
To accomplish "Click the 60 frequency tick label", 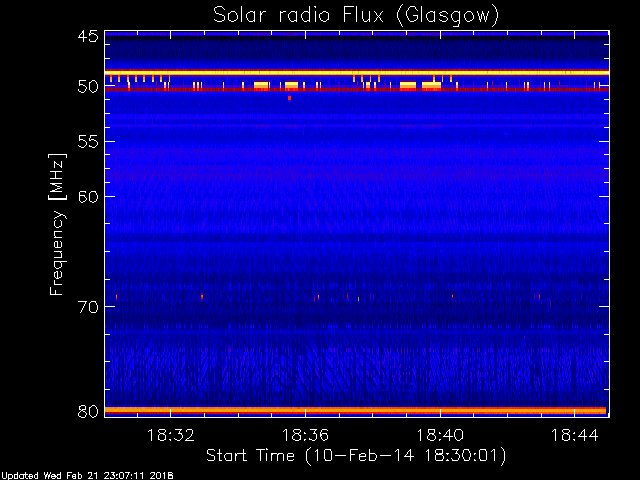I will [88, 197].
